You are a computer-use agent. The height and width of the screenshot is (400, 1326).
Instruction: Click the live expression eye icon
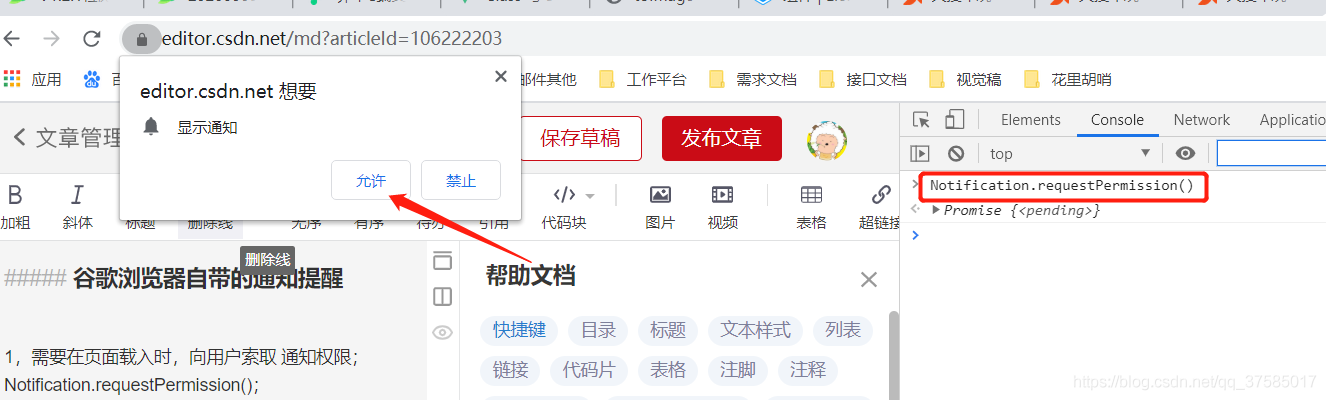coord(1186,154)
